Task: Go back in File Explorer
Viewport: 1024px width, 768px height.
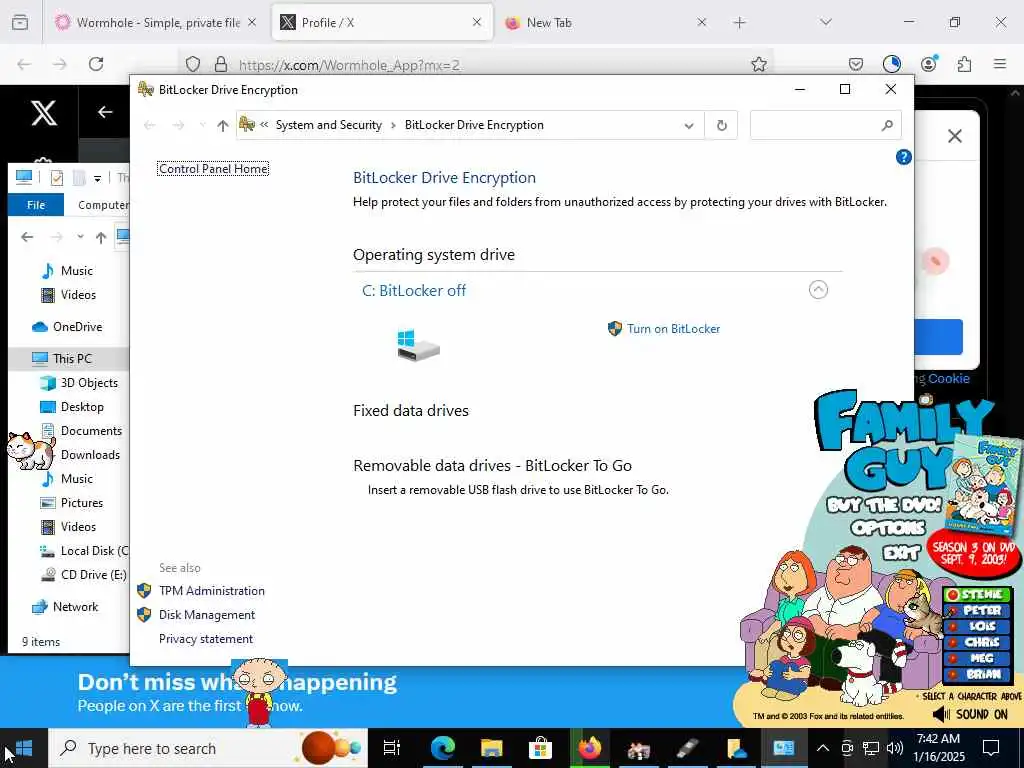Action: tap(27, 237)
